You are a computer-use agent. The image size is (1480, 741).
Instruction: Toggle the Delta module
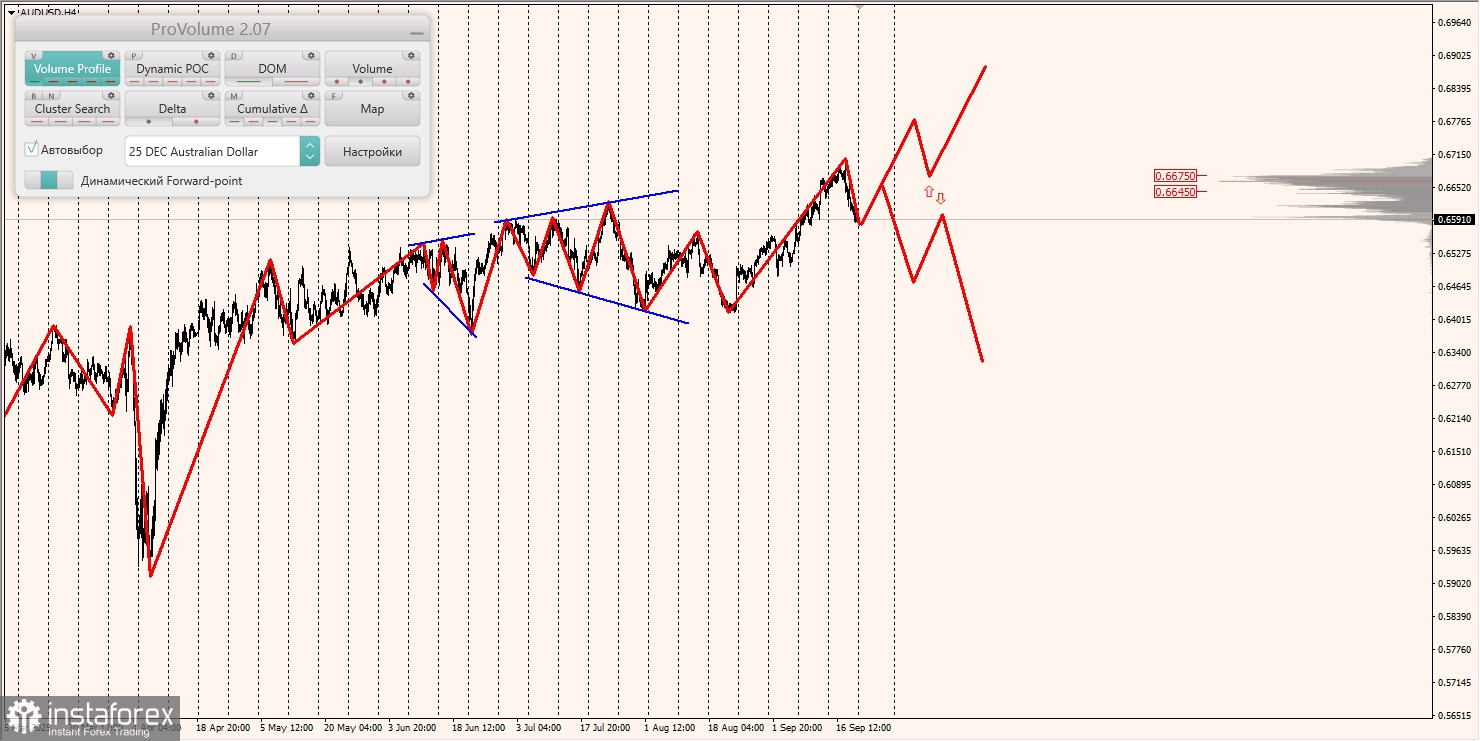pyautogui.click(x=172, y=109)
